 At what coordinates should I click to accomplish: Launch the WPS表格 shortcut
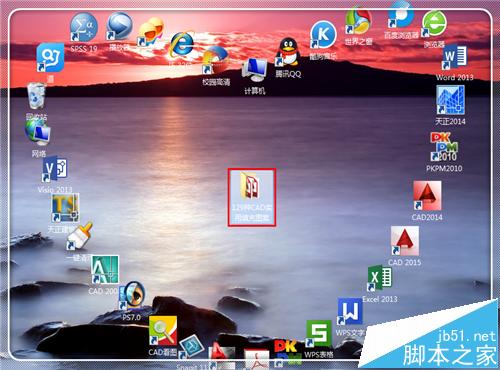coord(318,334)
